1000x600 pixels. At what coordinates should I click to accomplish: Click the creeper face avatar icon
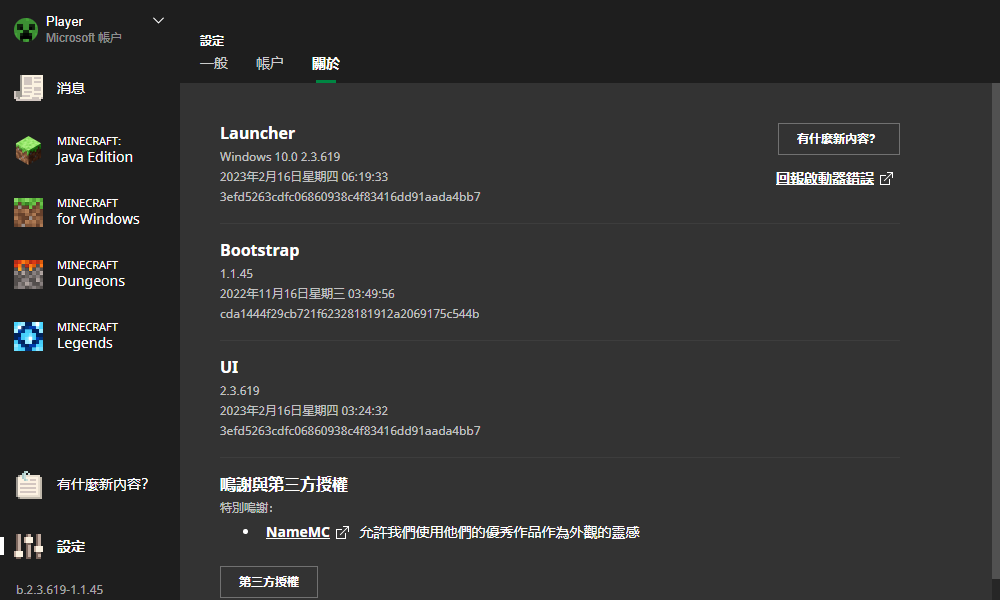[x=26, y=30]
